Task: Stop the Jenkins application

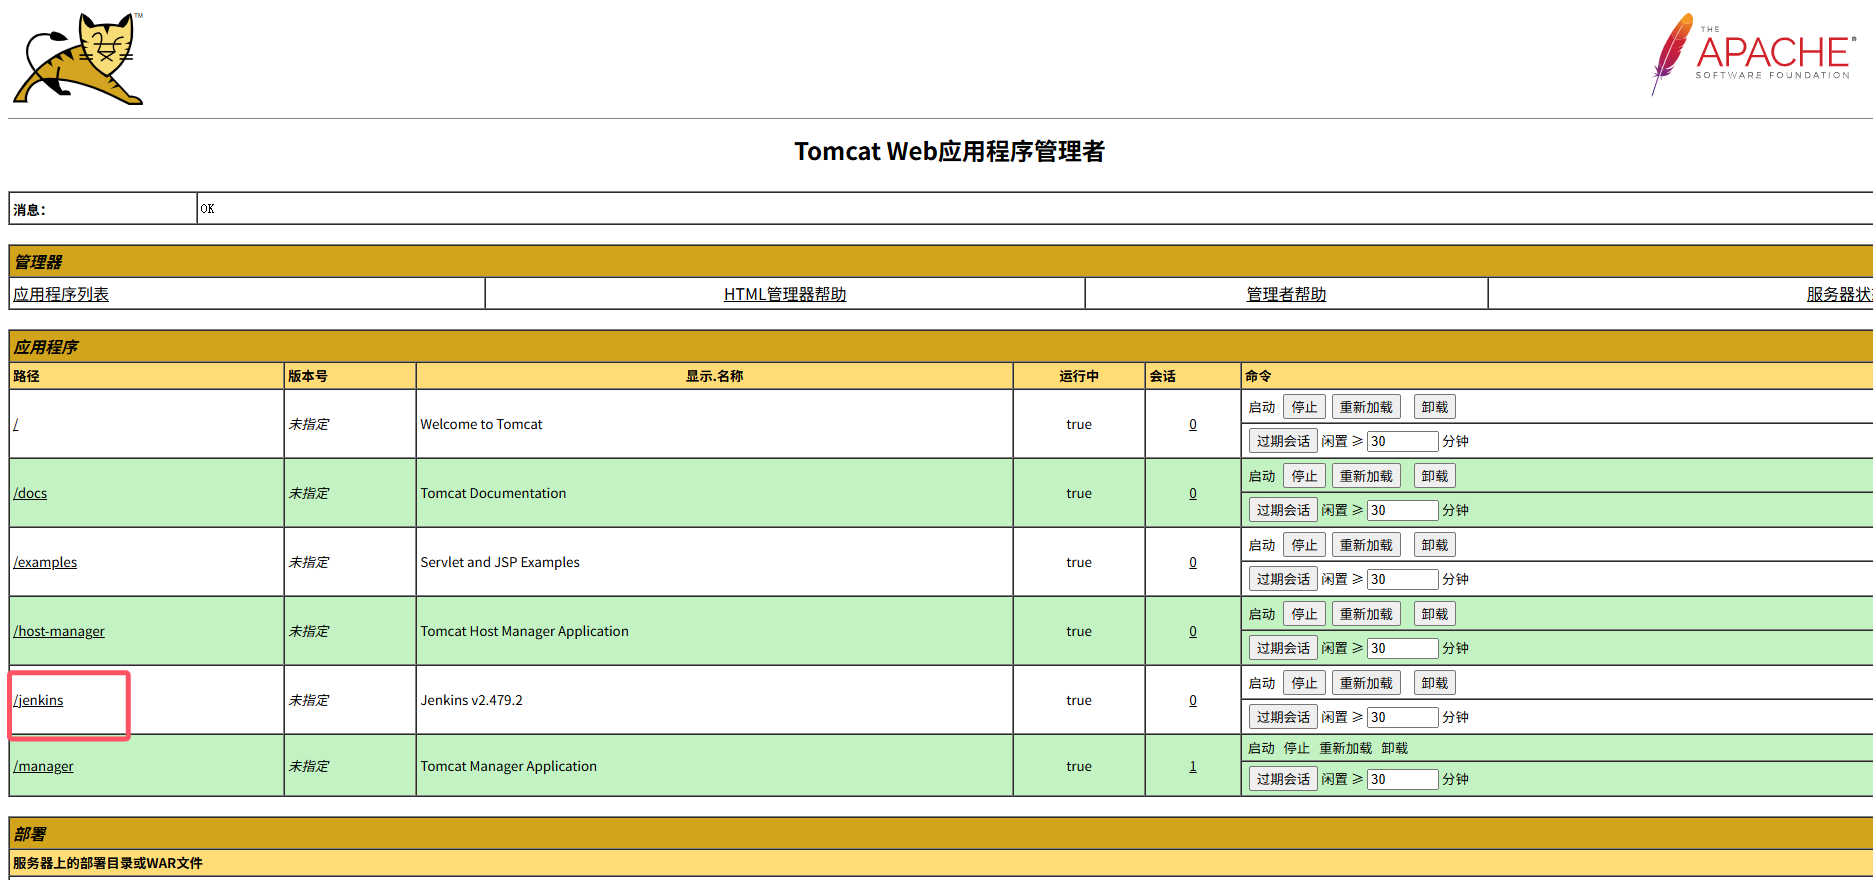Action: 1304,683
